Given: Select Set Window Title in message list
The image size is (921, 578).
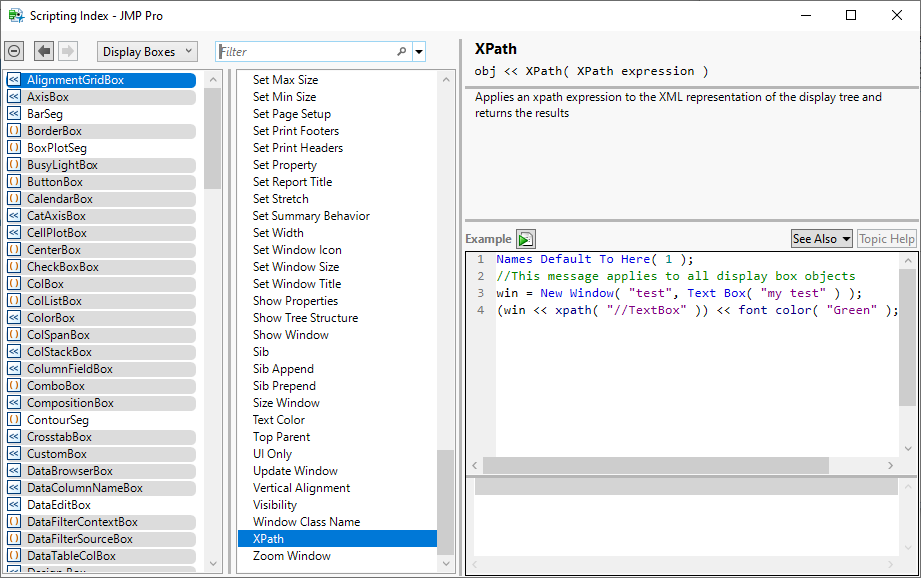Looking at the screenshot, I should [297, 284].
